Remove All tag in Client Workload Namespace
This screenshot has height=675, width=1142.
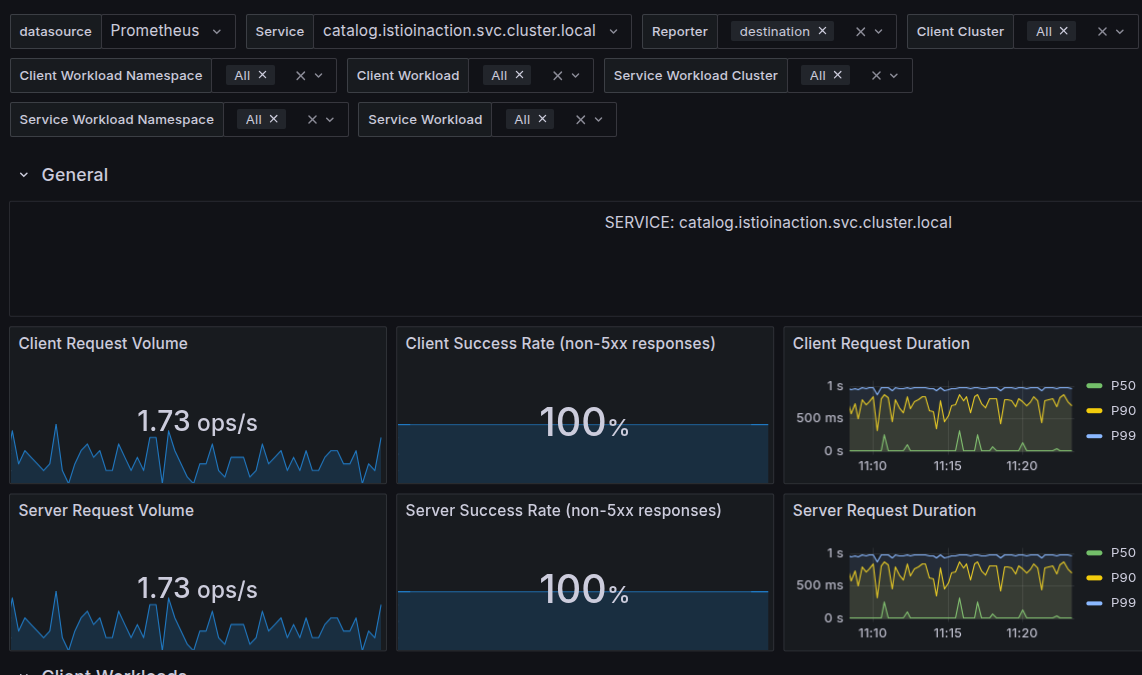coord(262,75)
